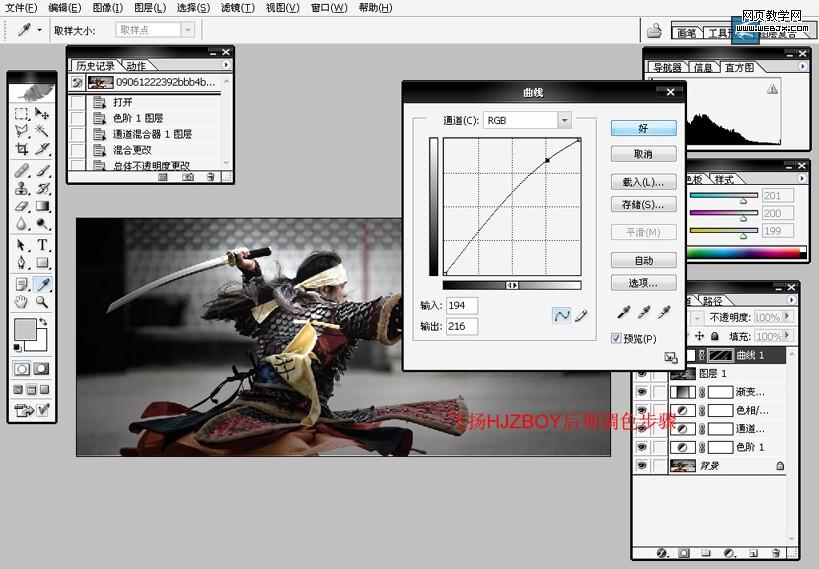Open the 滤镜(T) menu

pos(236,8)
